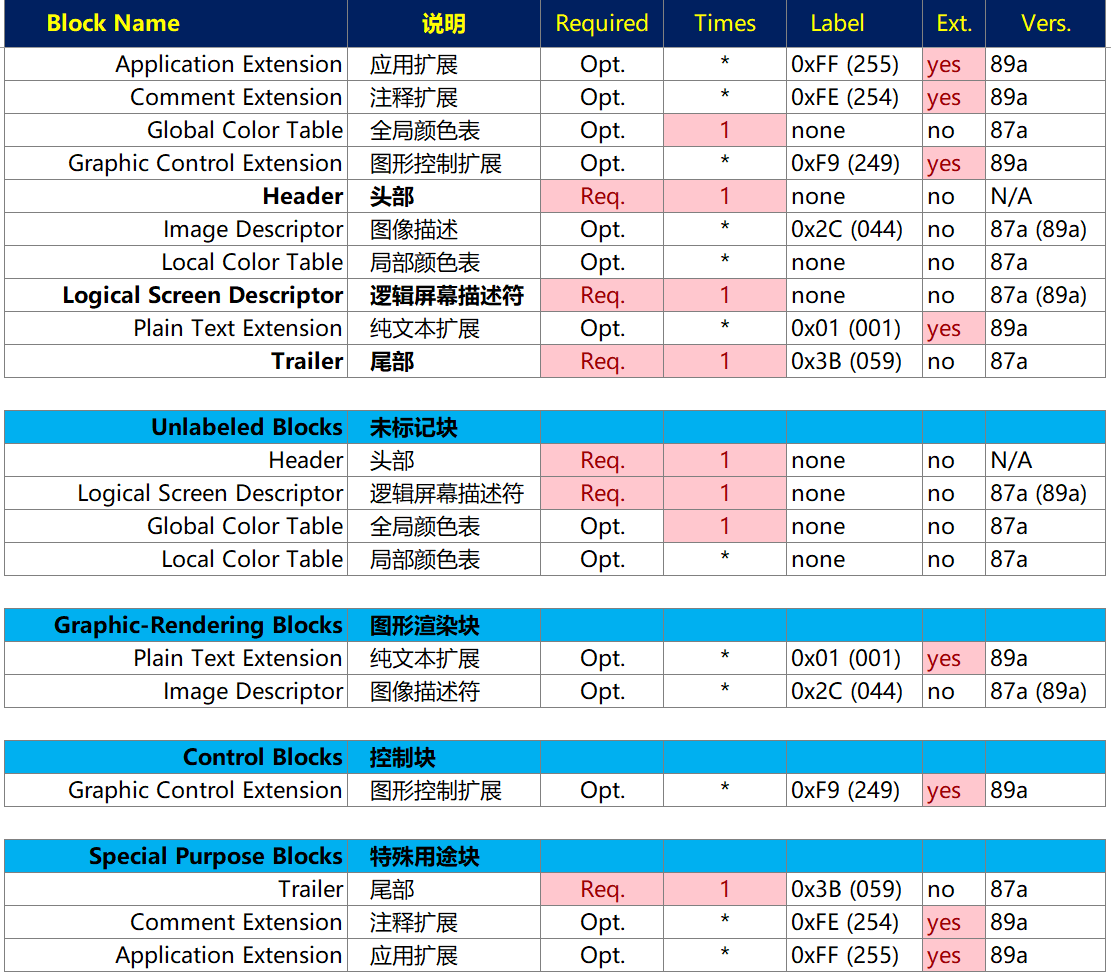Image resolution: width=1111 pixels, height=975 pixels.
Task: Click the "Vers." column header
Action: 1046,24
